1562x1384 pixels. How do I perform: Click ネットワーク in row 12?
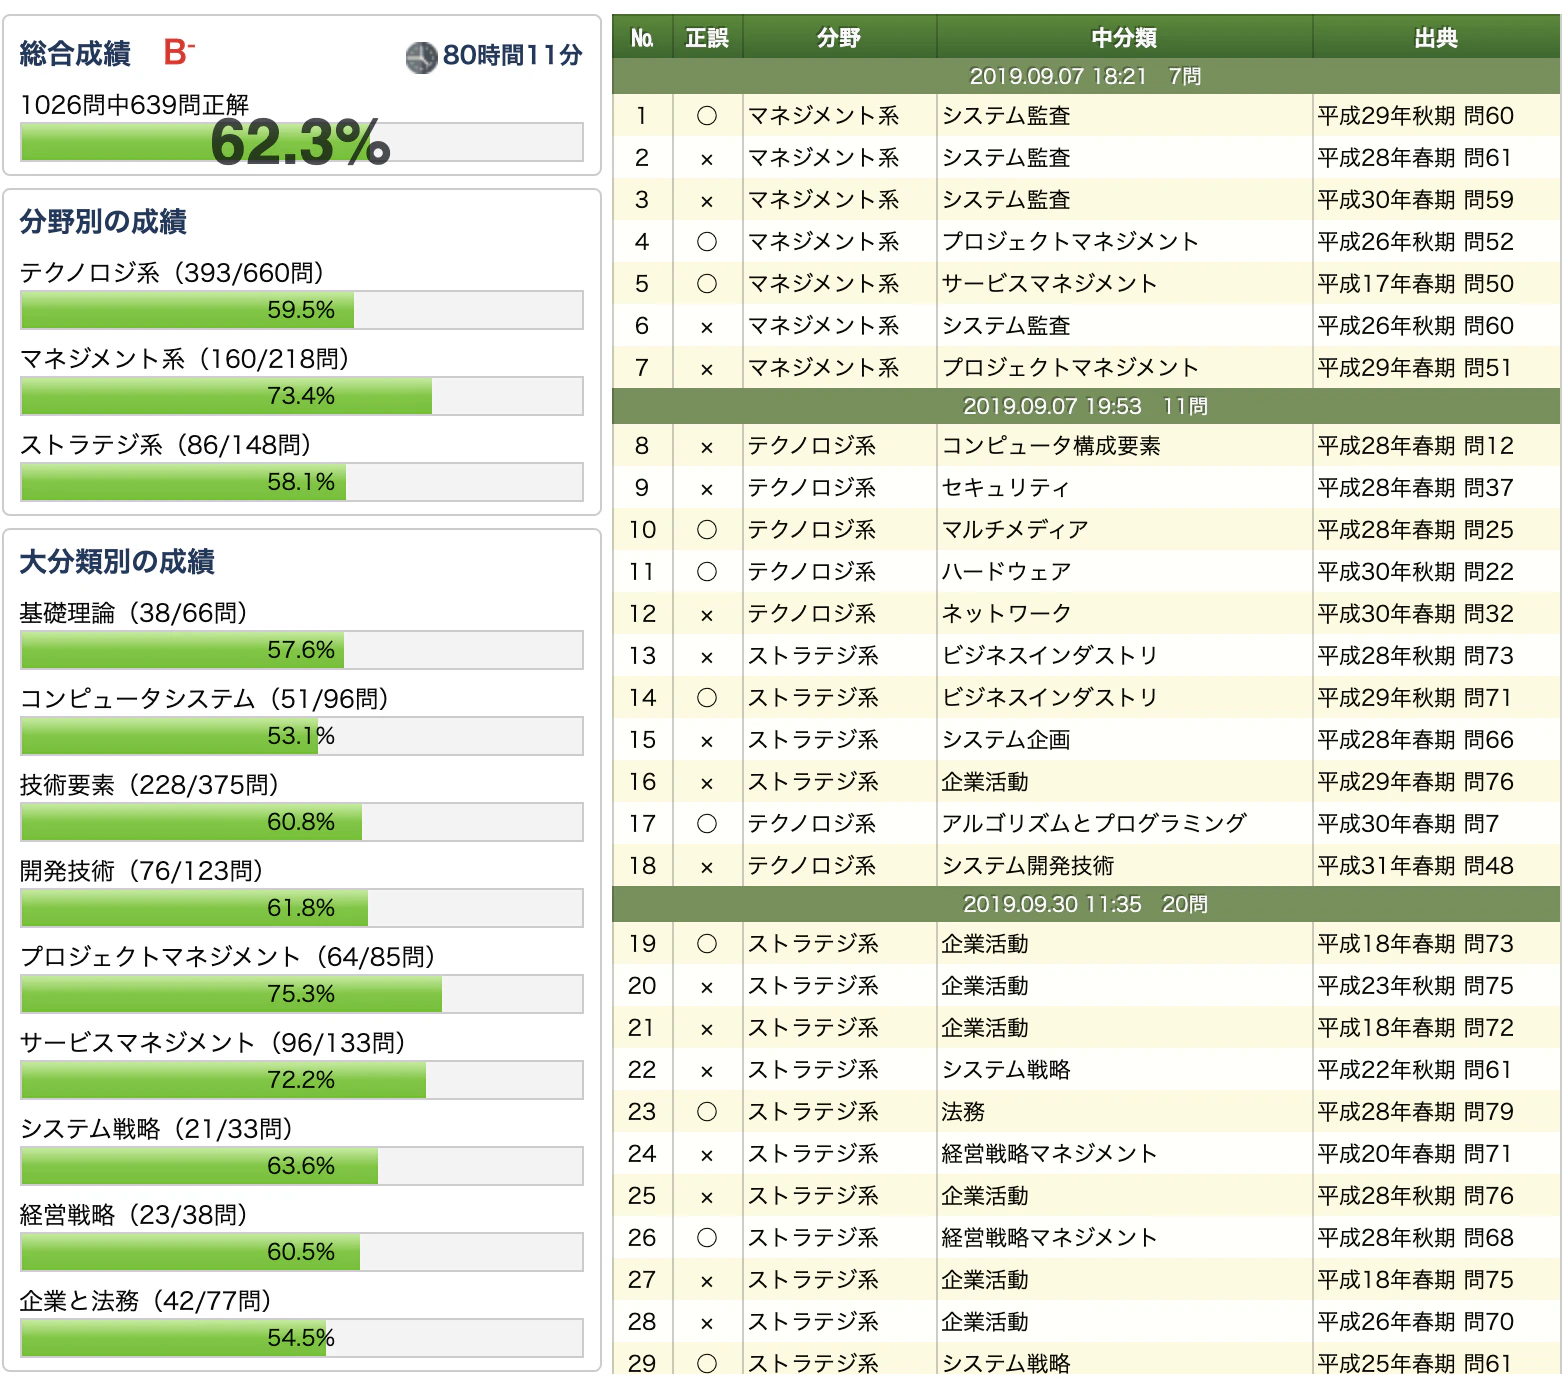[x=1006, y=614]
